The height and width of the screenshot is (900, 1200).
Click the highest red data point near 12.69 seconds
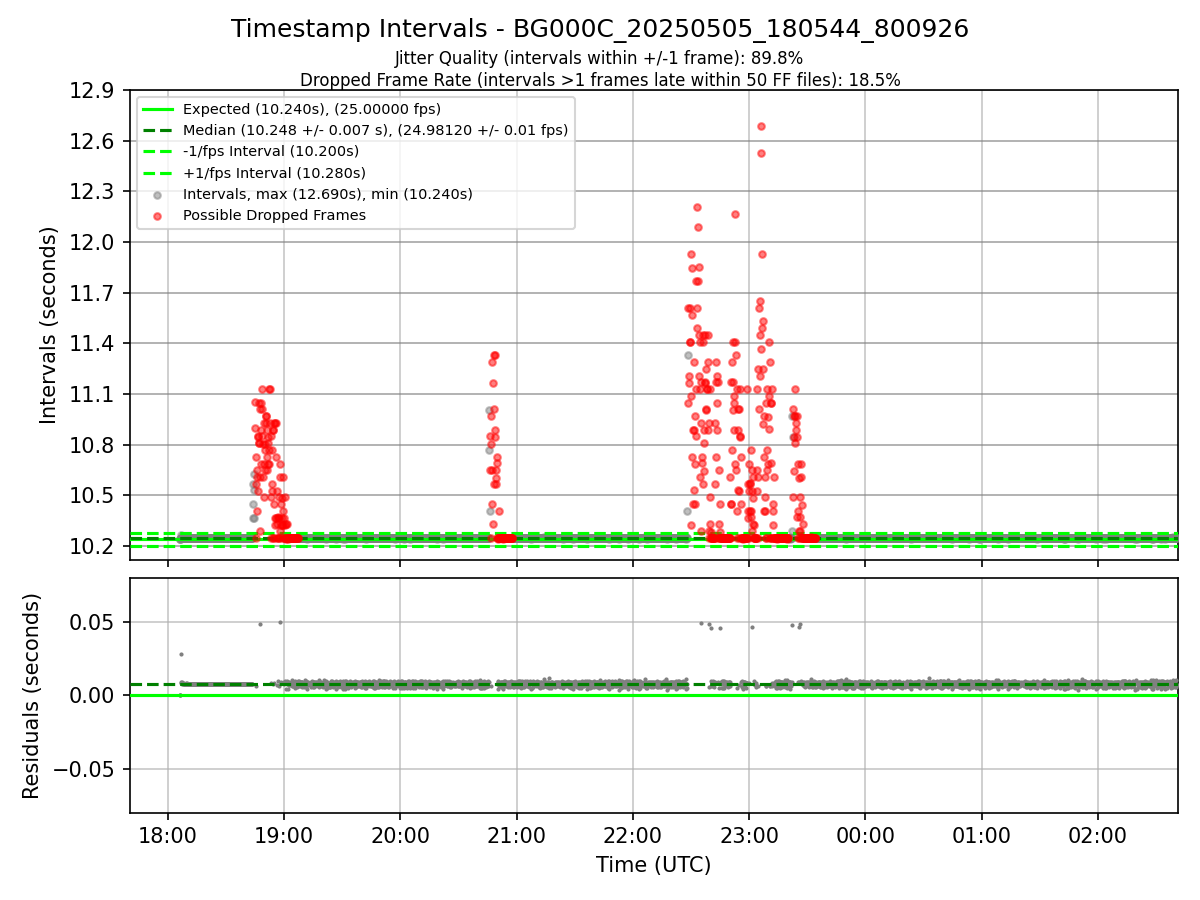tap(761, 127)
